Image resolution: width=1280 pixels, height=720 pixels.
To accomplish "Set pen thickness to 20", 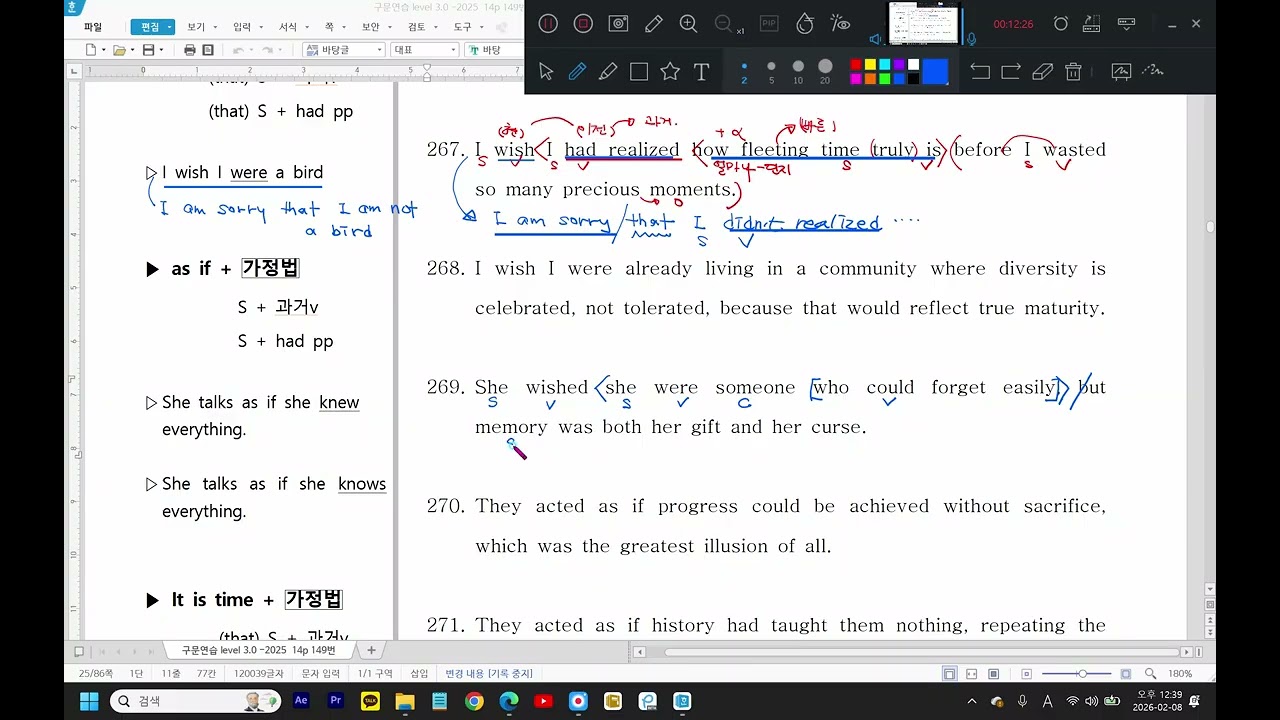I will click(825, 71).
